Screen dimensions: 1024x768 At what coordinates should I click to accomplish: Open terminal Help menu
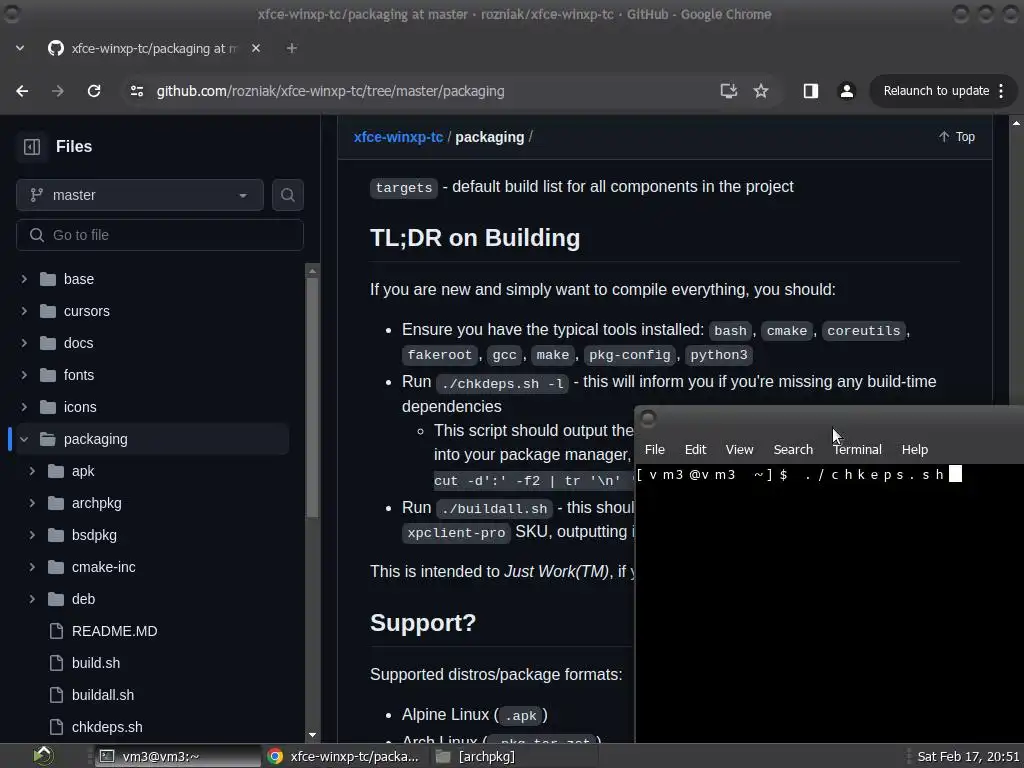click(915, 449)
